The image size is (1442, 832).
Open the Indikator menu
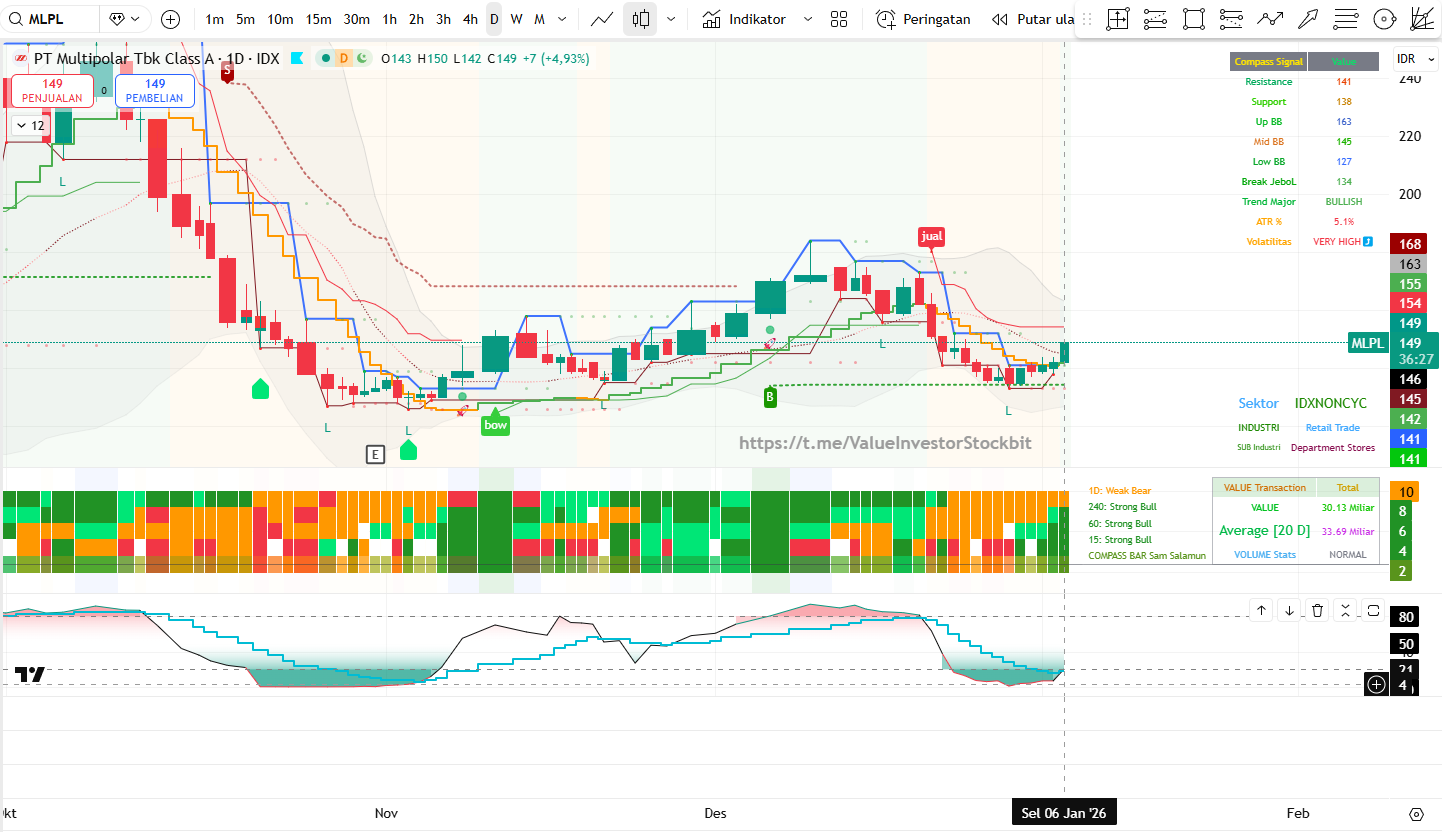click(x=743, y=19)
